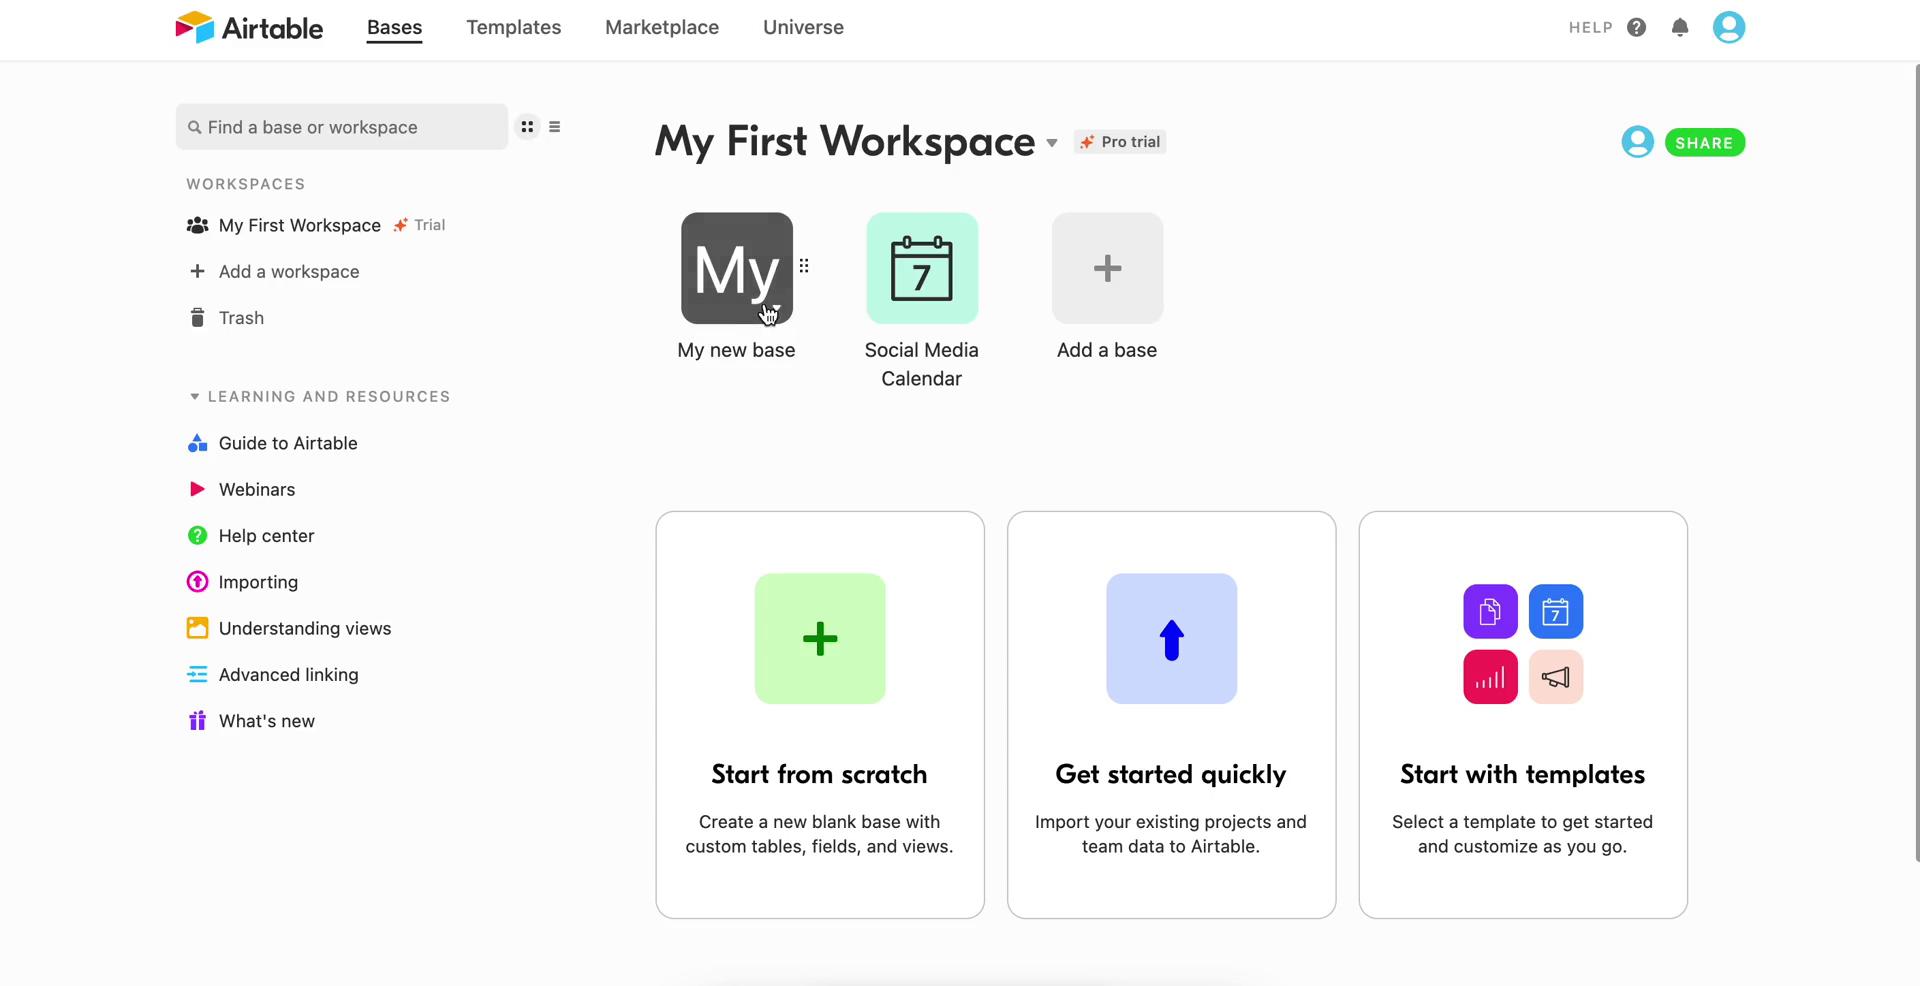
Task: Open the My new base icon
Action: click(737, 268)
